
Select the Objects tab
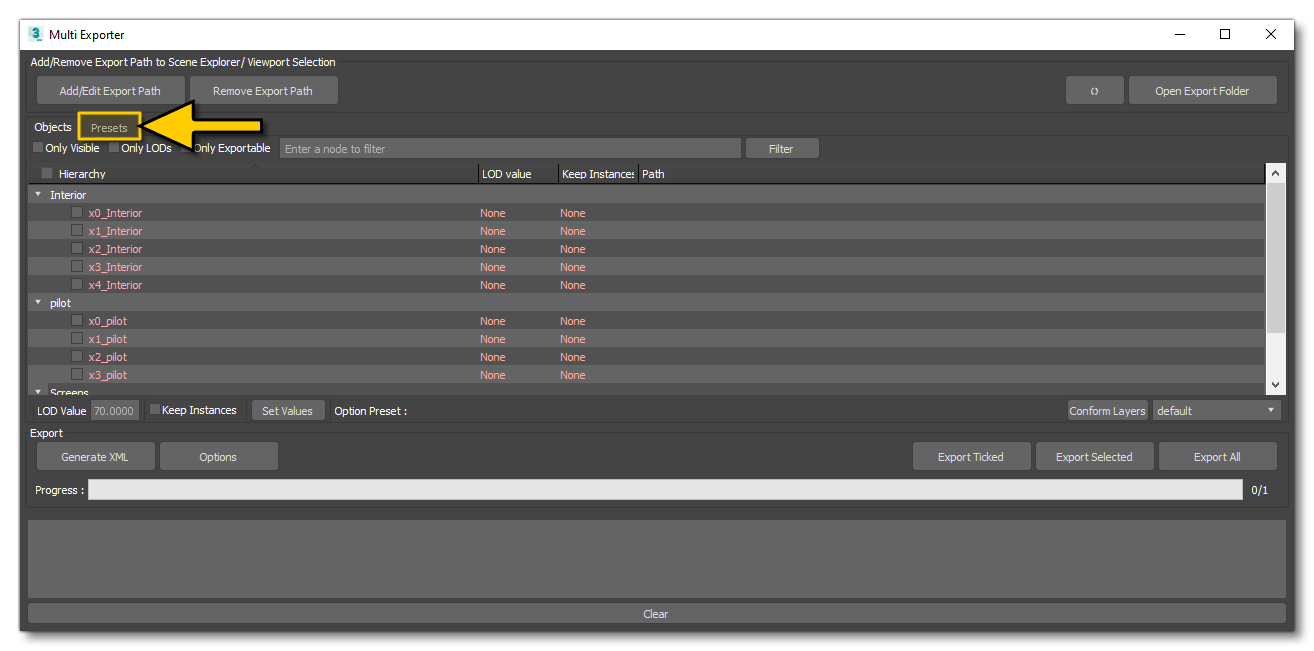click(x=53, y=128)
